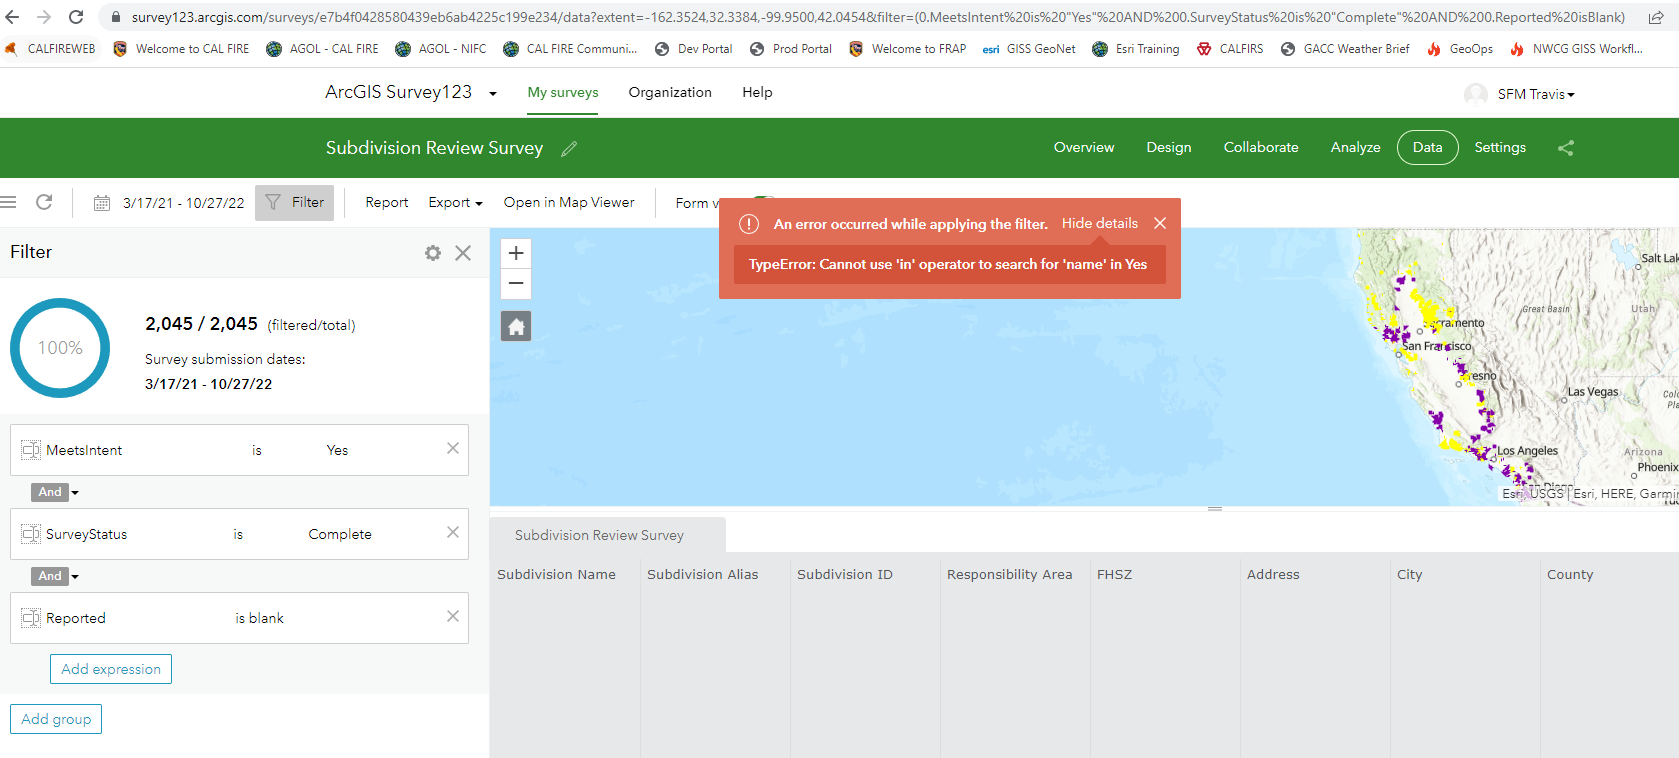Viewport: 1679px width, 758px height.
Task: Change the SurveyStatus operator "is"
Action: [x=238, y=535]
